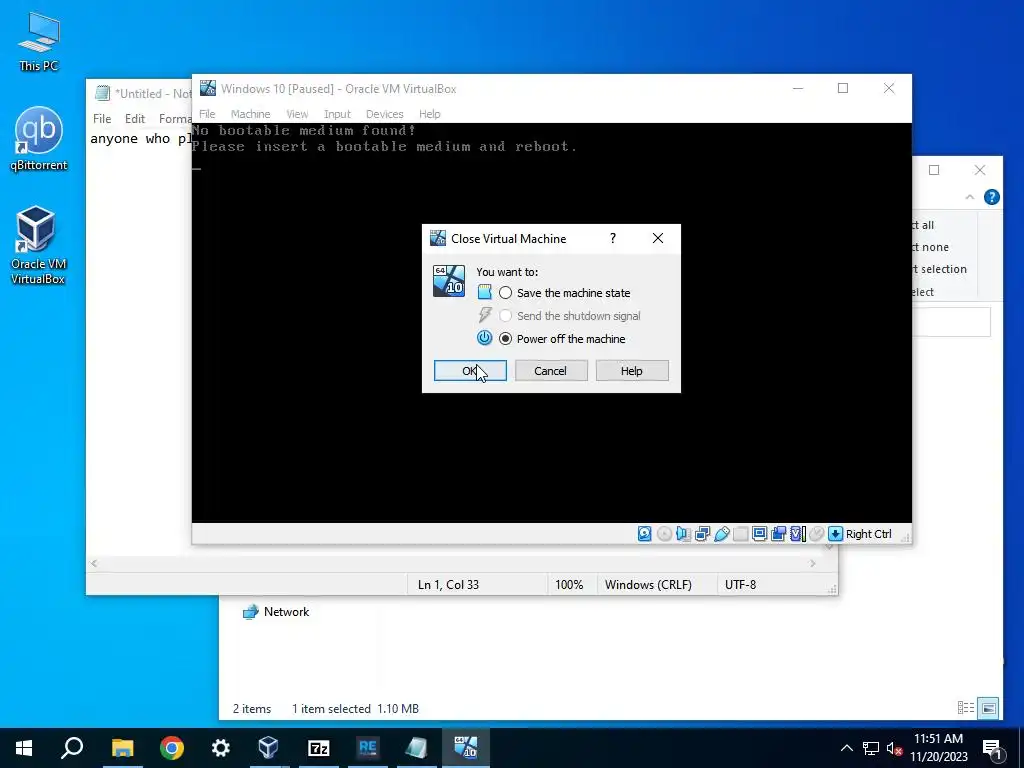Click OK in Close Virtual Machine dialog
Image resolution: width=1024 pixels, height=768 pixels.
tap(470, 370)
